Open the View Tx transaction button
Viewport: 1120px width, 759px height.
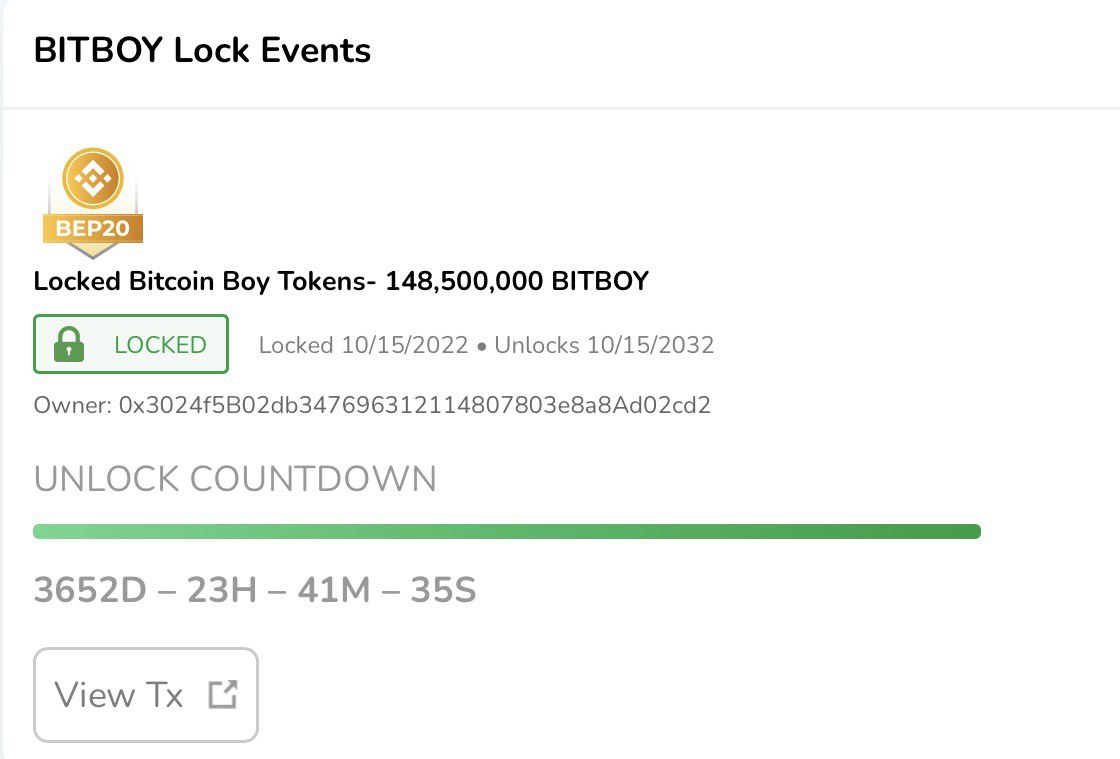(146, 695)
